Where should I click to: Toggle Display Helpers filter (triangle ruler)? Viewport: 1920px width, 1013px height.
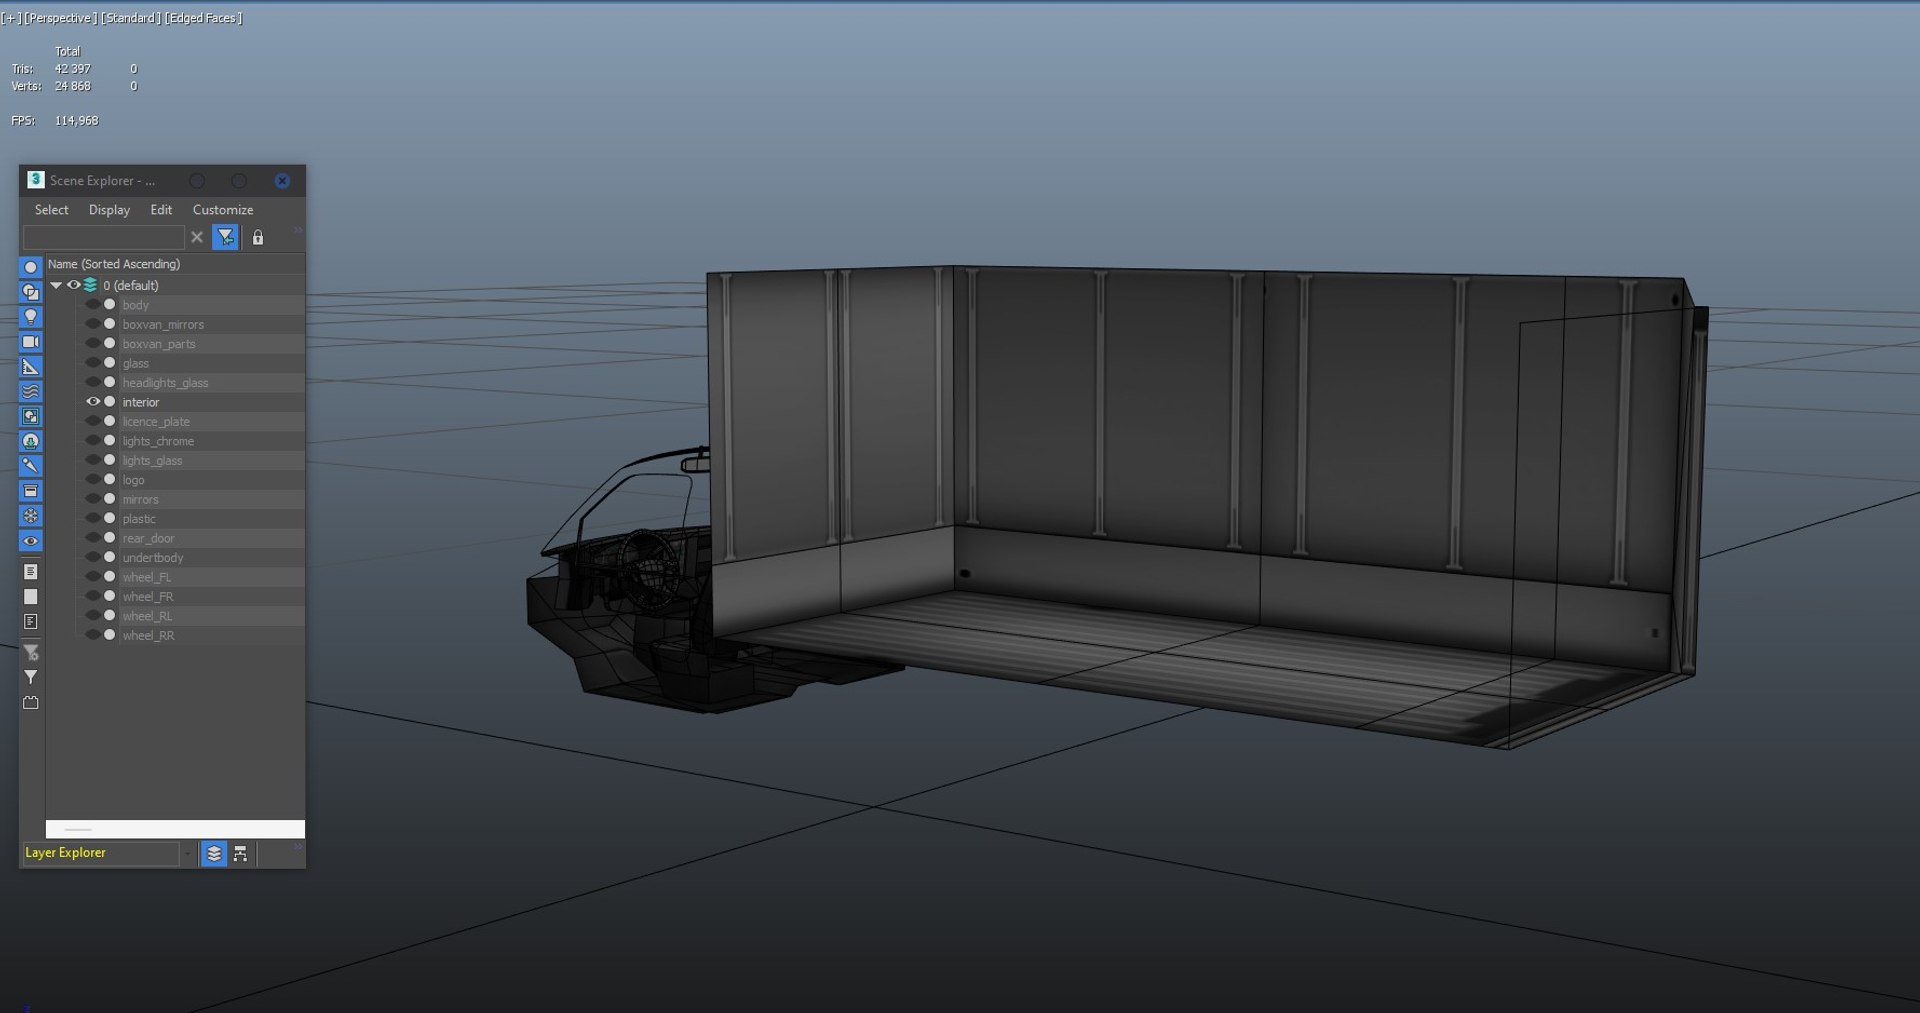click(x=30, y=367)
